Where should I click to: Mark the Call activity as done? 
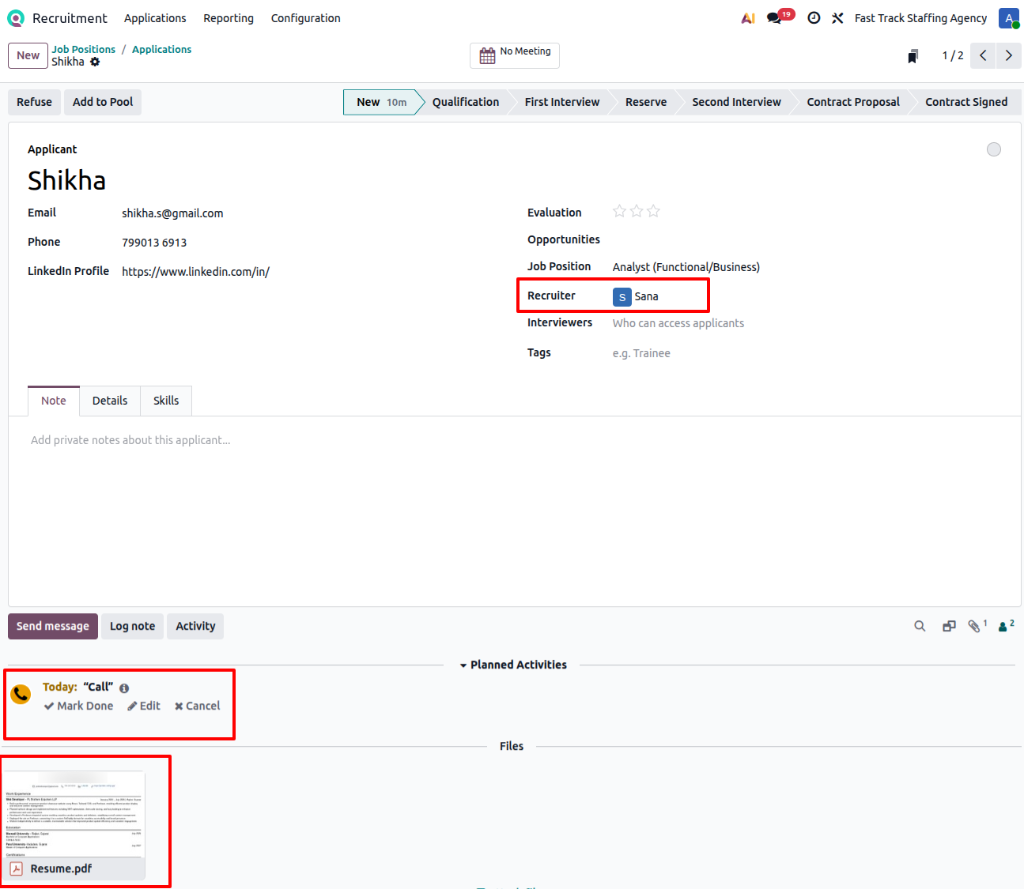point(79,706)
